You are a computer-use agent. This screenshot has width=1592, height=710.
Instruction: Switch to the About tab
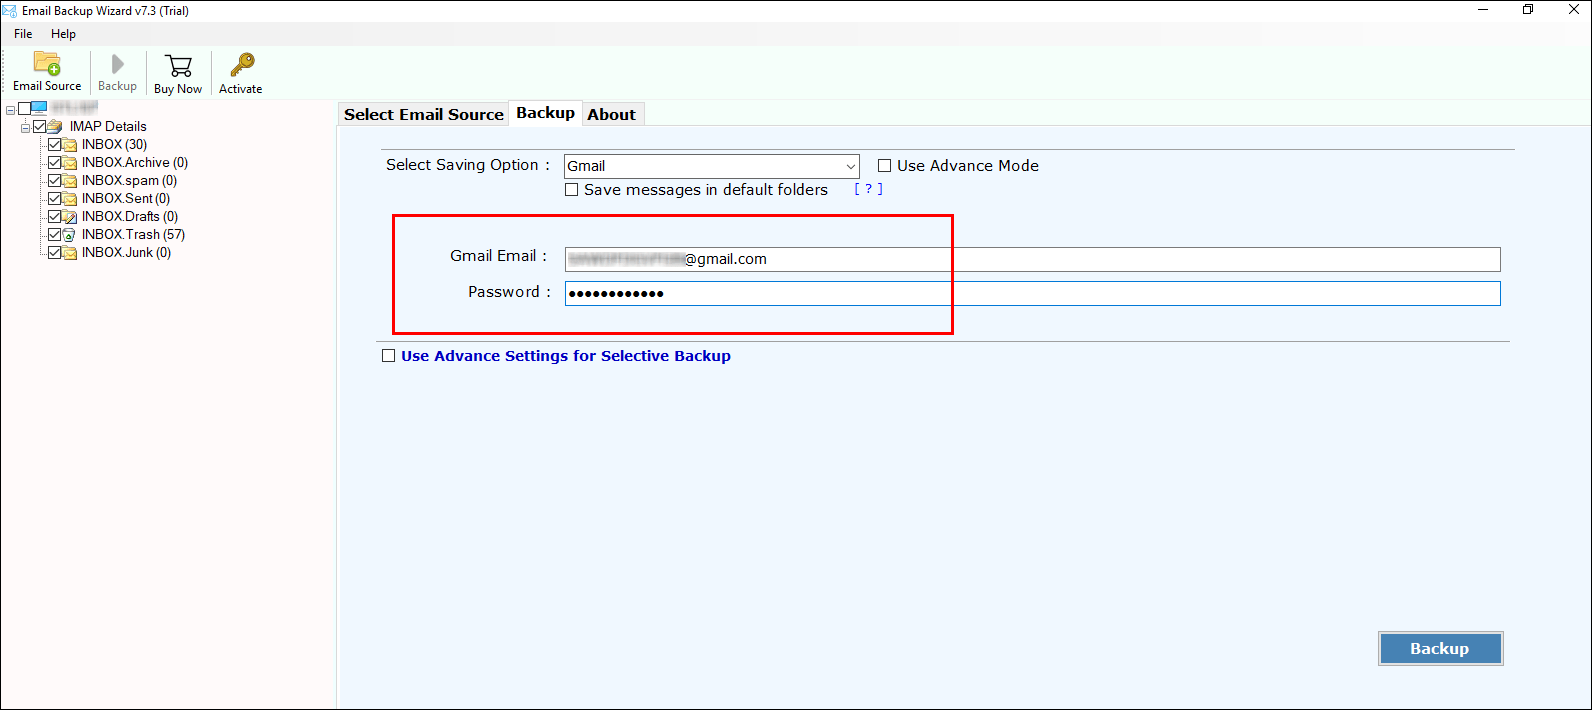[611, 115]
